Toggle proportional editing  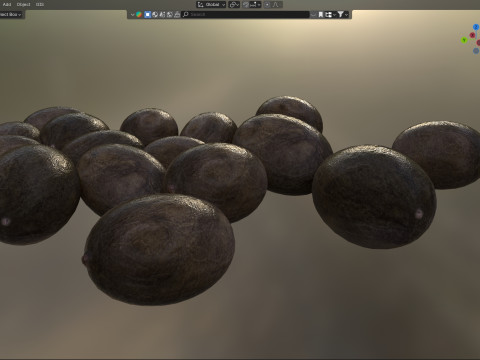tap(267, 4)
